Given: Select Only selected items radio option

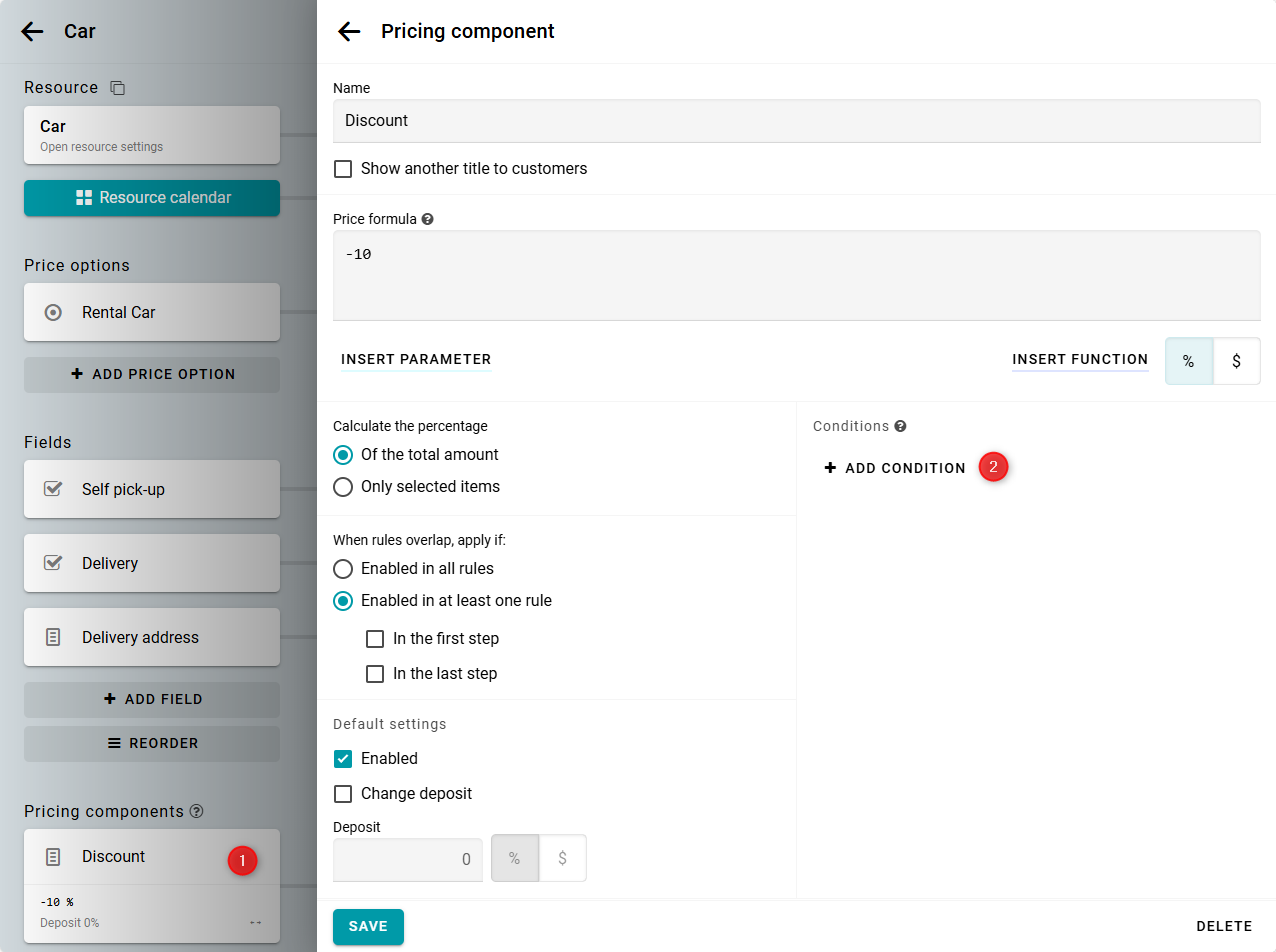Looking at the screenshot, I should click(x=343, y=487).
